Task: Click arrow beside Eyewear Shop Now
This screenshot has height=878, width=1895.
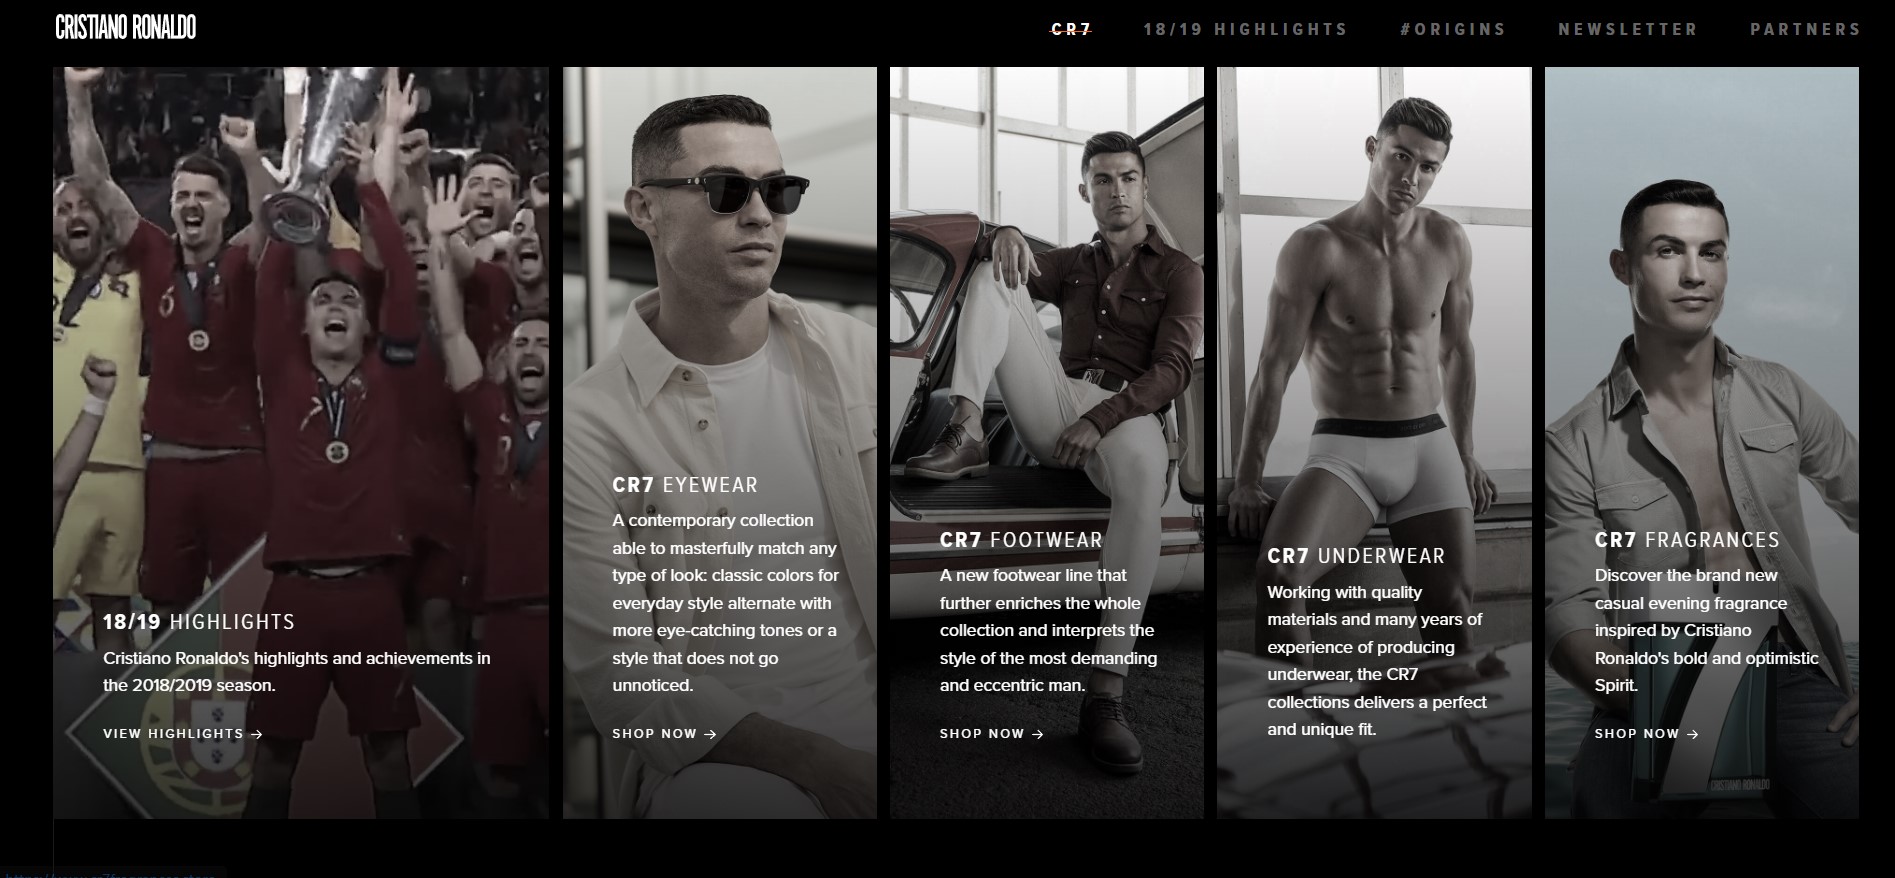Action: [x=711, y=734]
